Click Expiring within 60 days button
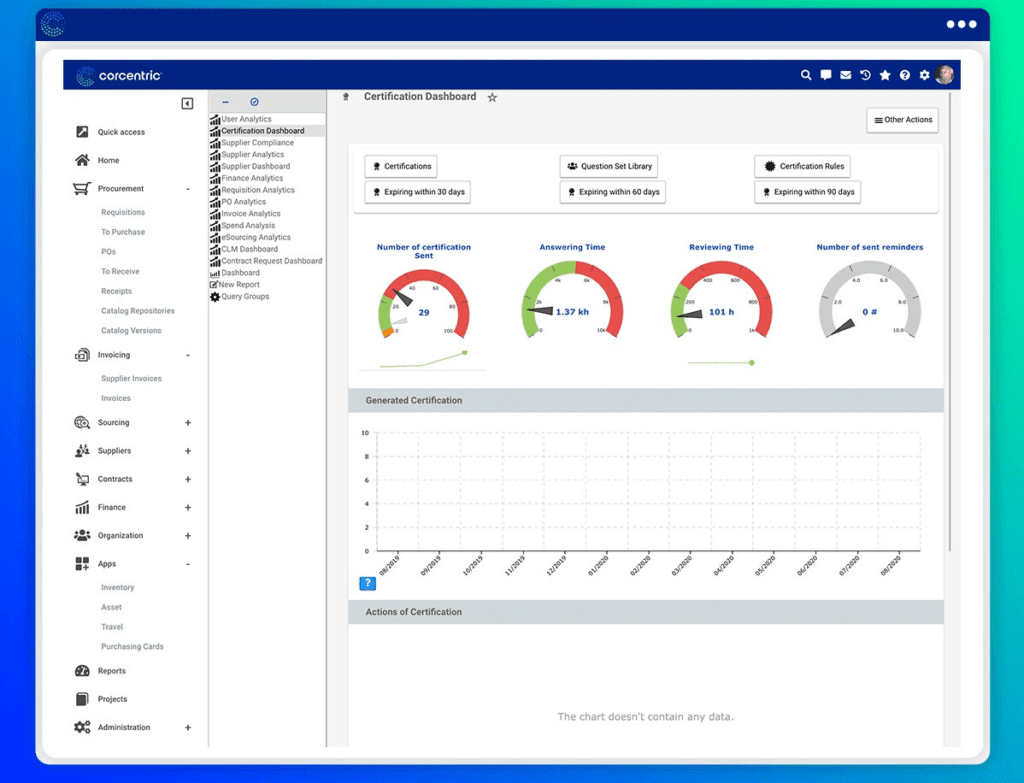Viewport: 1024px width, 783px height. (x=612, y=192)
